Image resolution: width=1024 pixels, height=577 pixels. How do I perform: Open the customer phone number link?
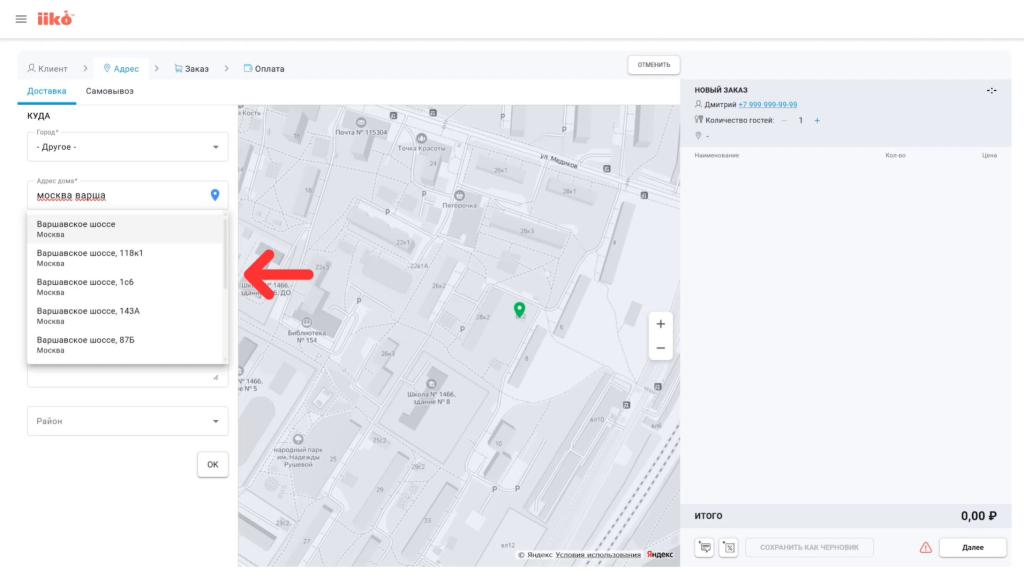tap(767, 104)
